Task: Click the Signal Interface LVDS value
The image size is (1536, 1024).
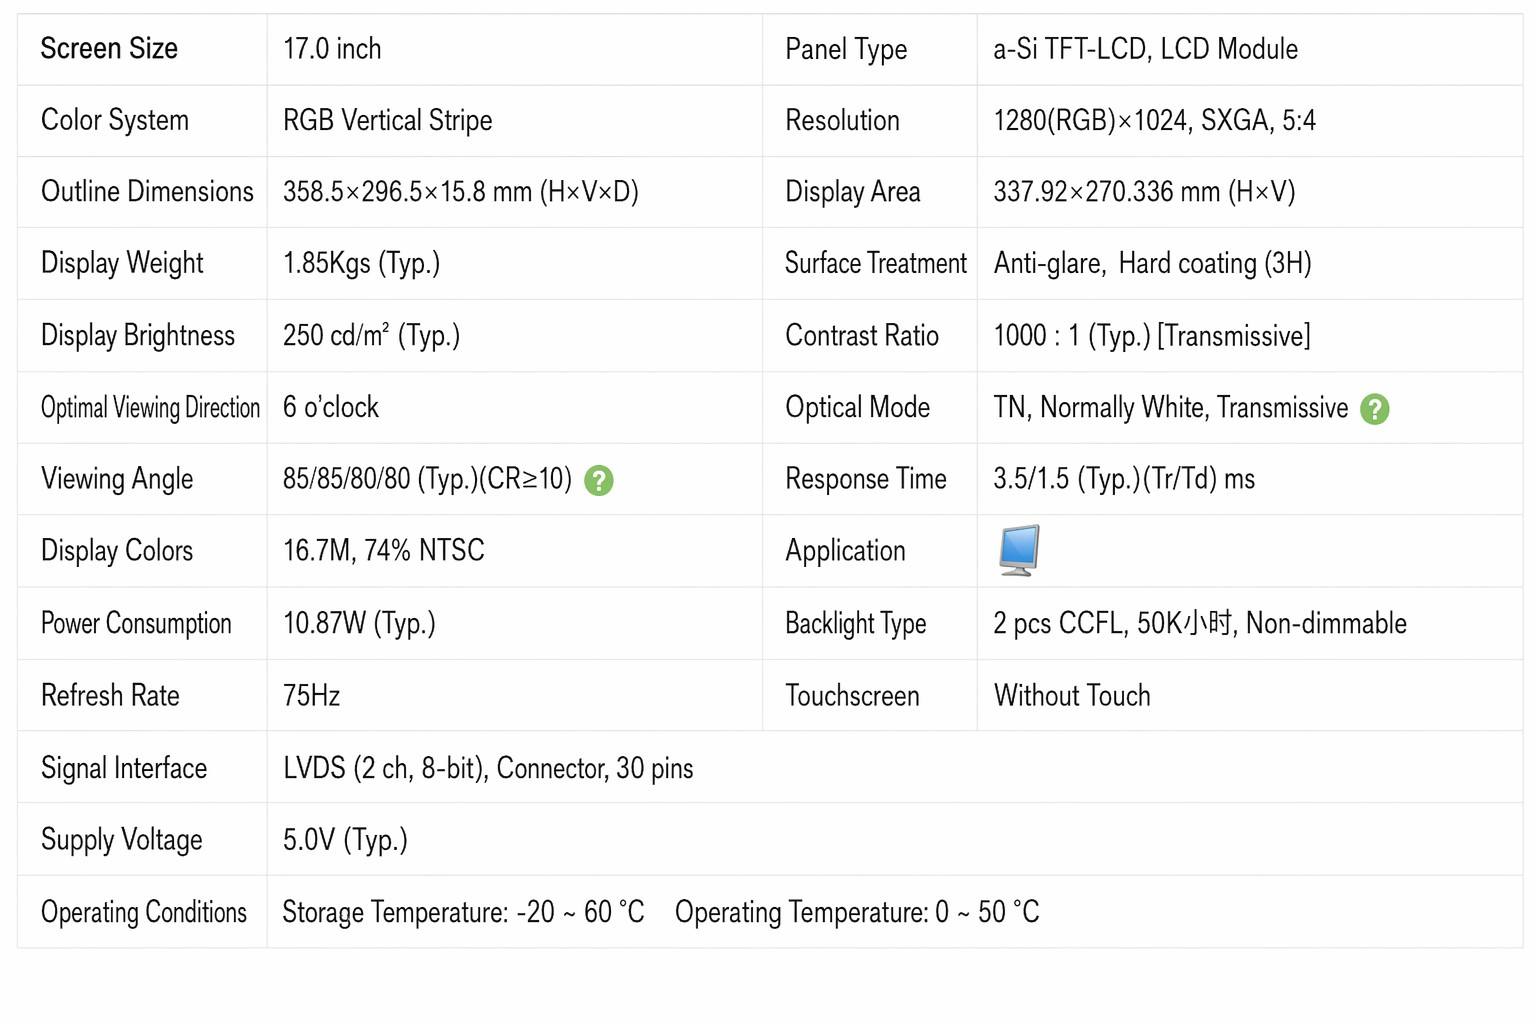Action: pyautogui.click(x=488, y=769)
